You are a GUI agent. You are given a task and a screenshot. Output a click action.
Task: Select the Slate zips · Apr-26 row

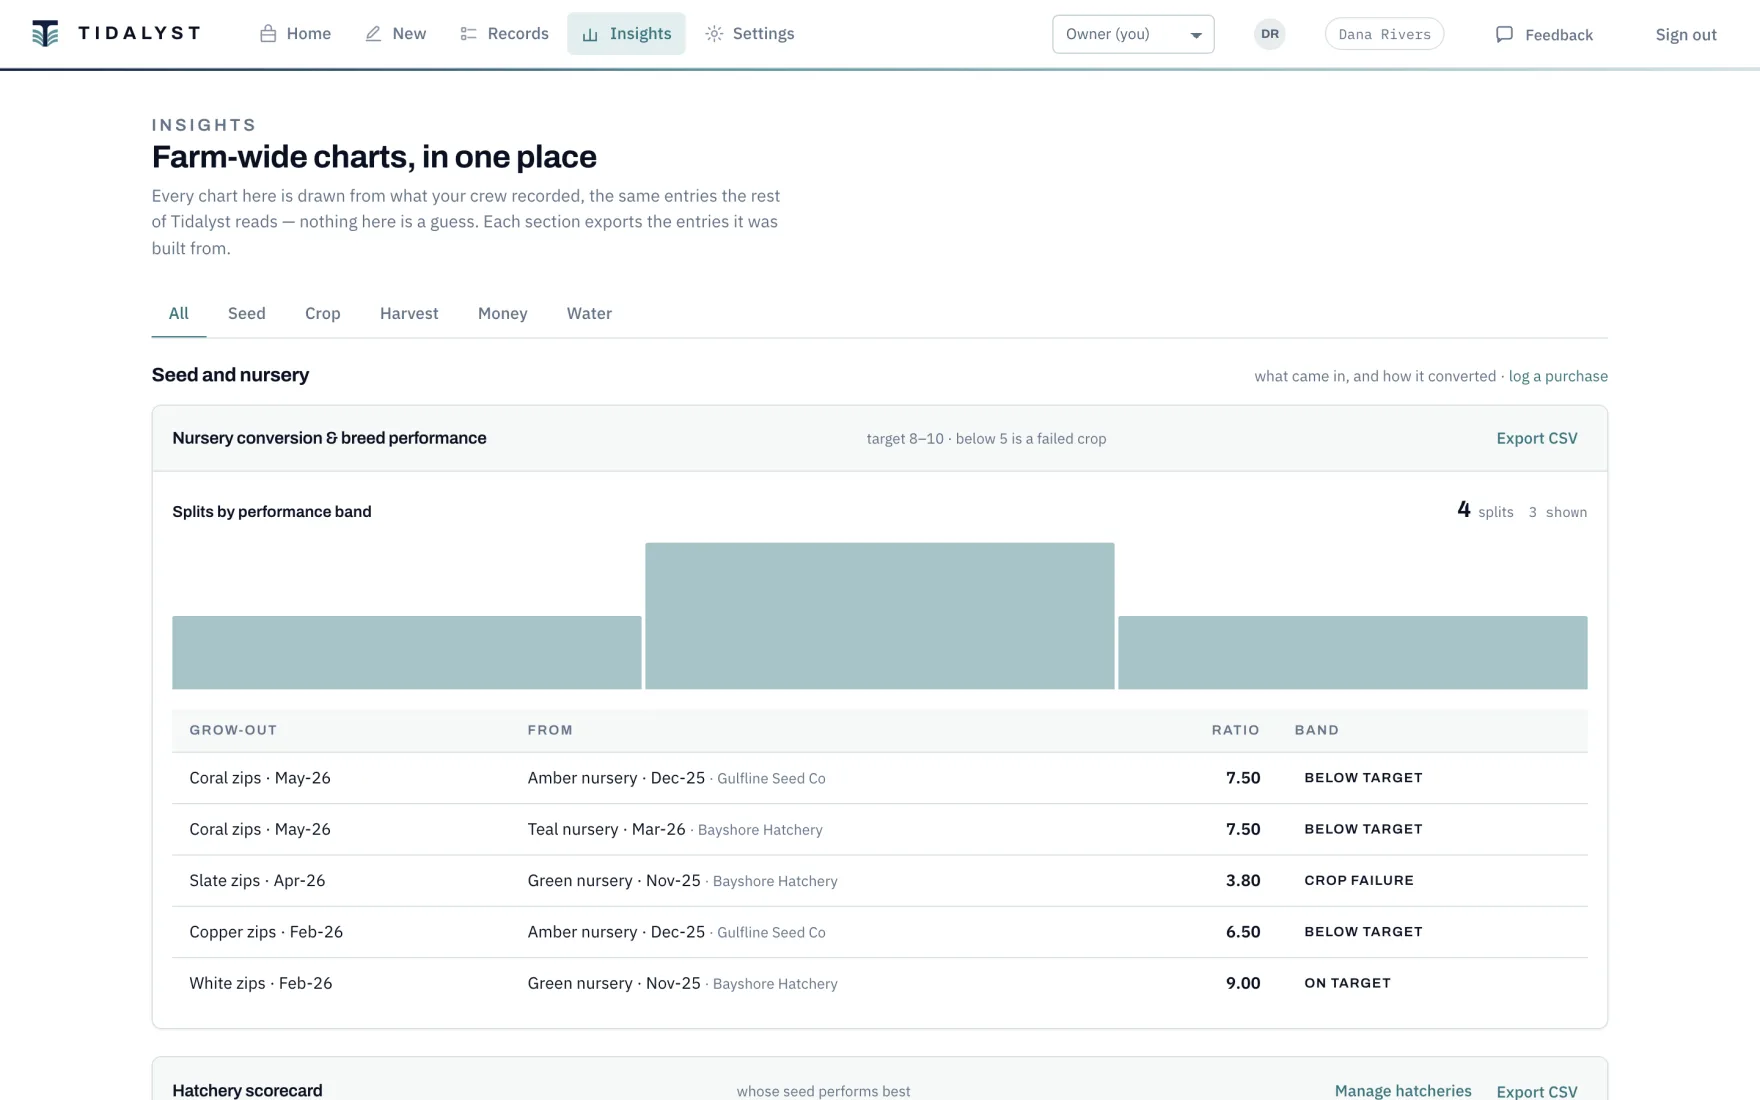click(879, 881)
